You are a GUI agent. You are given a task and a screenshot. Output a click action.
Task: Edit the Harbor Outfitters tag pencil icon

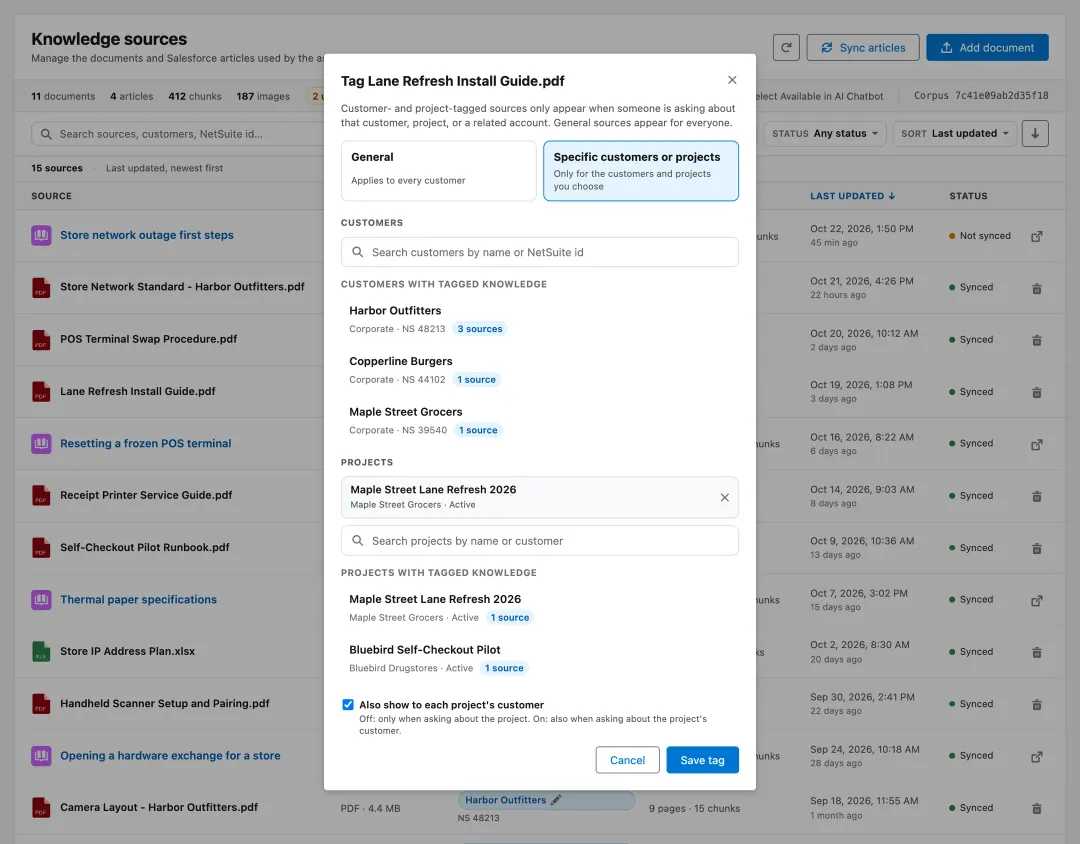(x=556, y=800)
